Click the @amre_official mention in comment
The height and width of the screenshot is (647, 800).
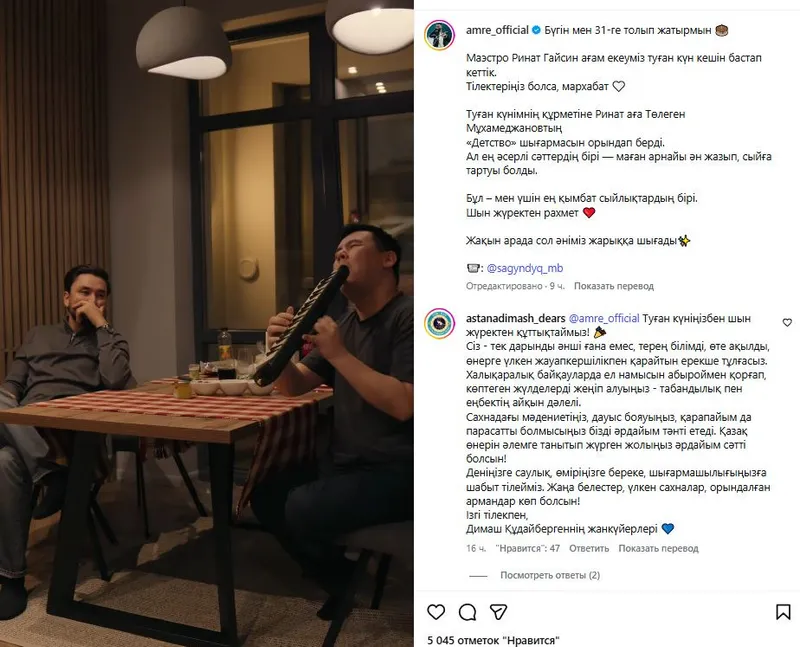[604, 318]
